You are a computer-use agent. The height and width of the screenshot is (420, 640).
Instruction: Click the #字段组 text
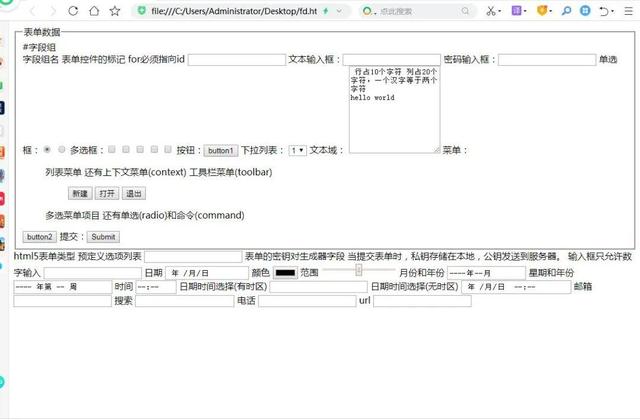(39, 47)
